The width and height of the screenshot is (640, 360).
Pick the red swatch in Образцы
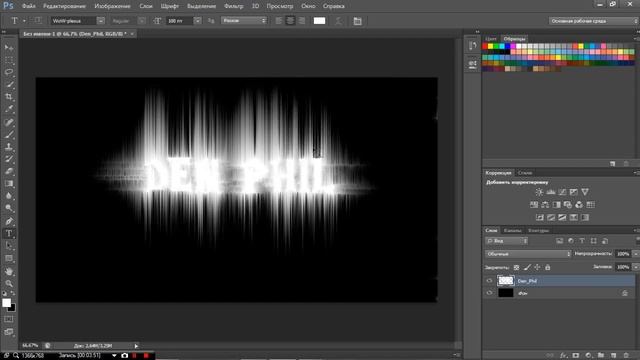(x=485, y=46)
